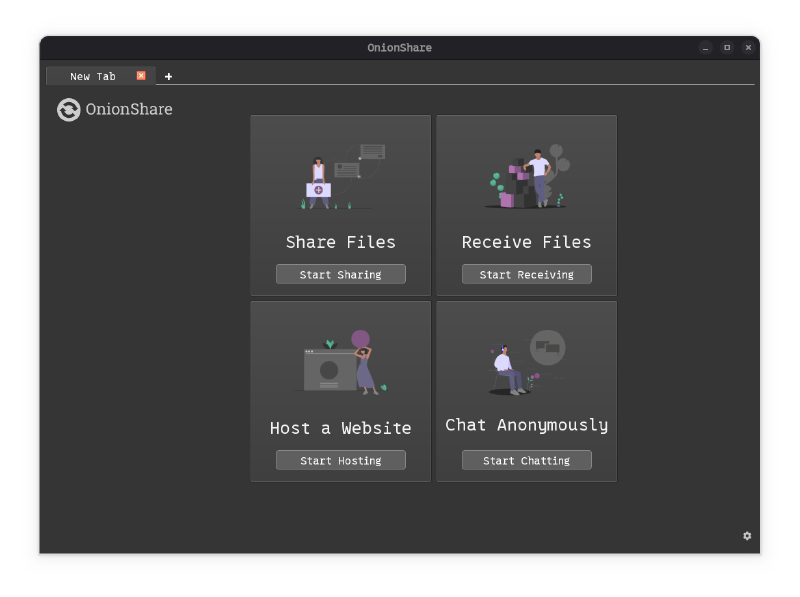Open settings via the gear icon

747,536
